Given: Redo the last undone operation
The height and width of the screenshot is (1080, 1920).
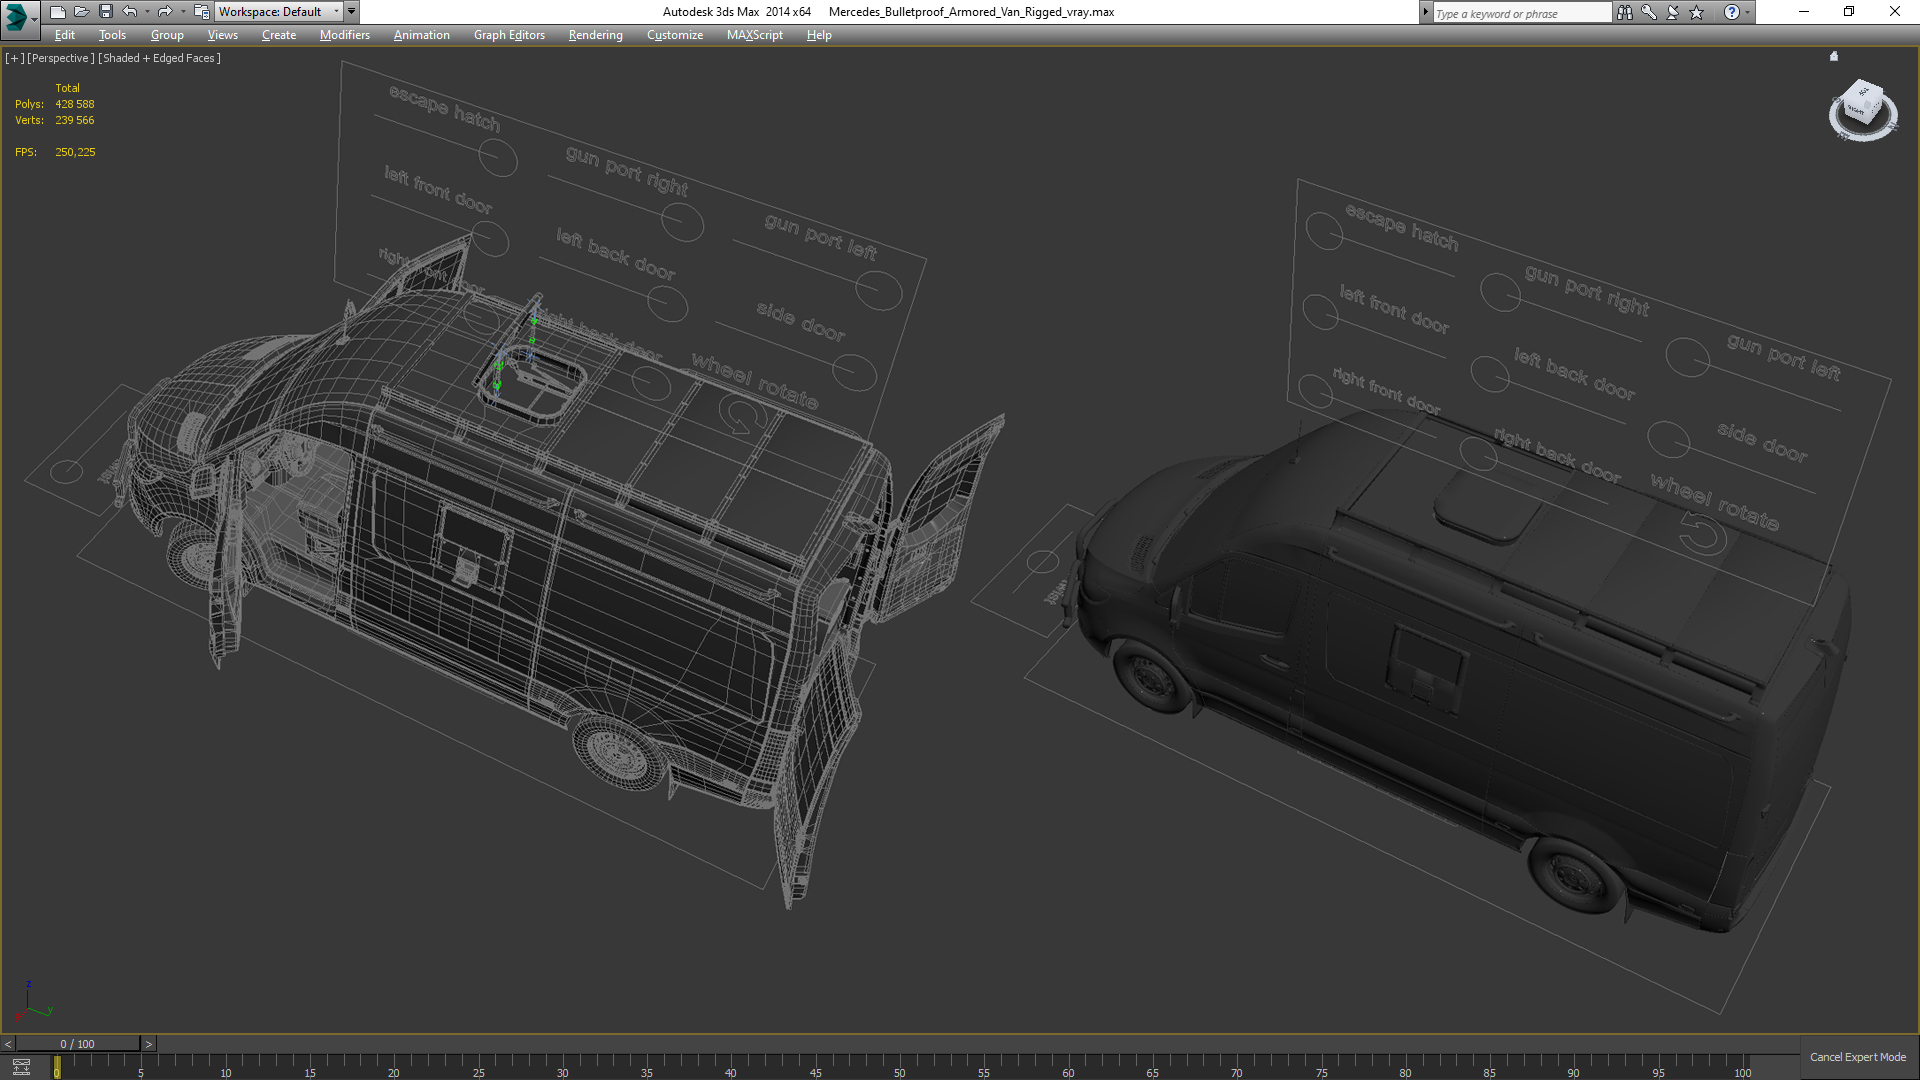Looking at the screenshot, I should pos(164,12).
